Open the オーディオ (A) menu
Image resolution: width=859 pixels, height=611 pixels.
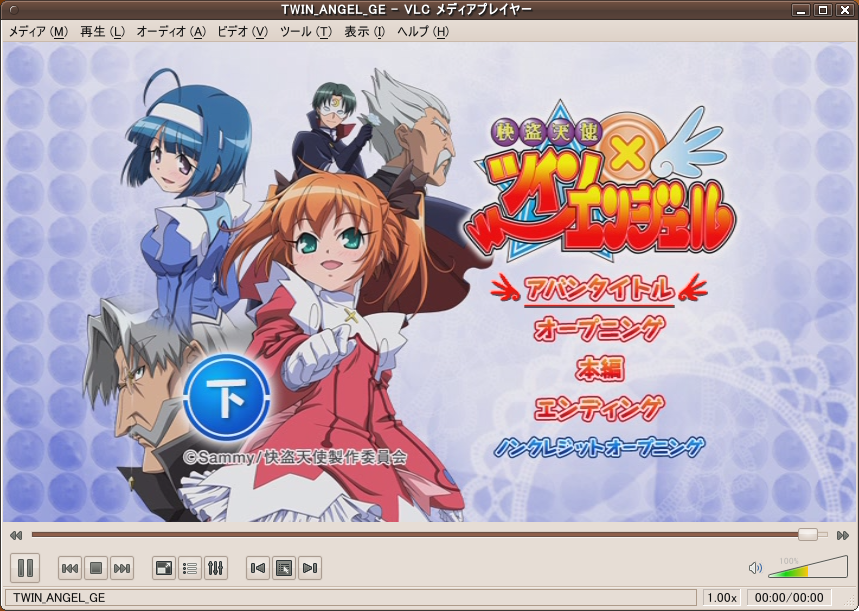171,32
